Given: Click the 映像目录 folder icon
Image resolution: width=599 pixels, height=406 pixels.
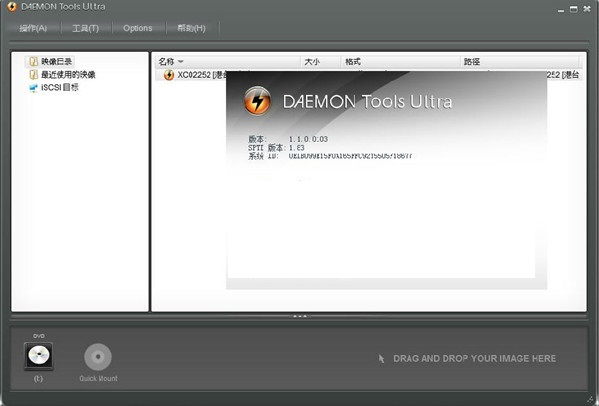Looking at the screenshot, I should click(34, 61).
